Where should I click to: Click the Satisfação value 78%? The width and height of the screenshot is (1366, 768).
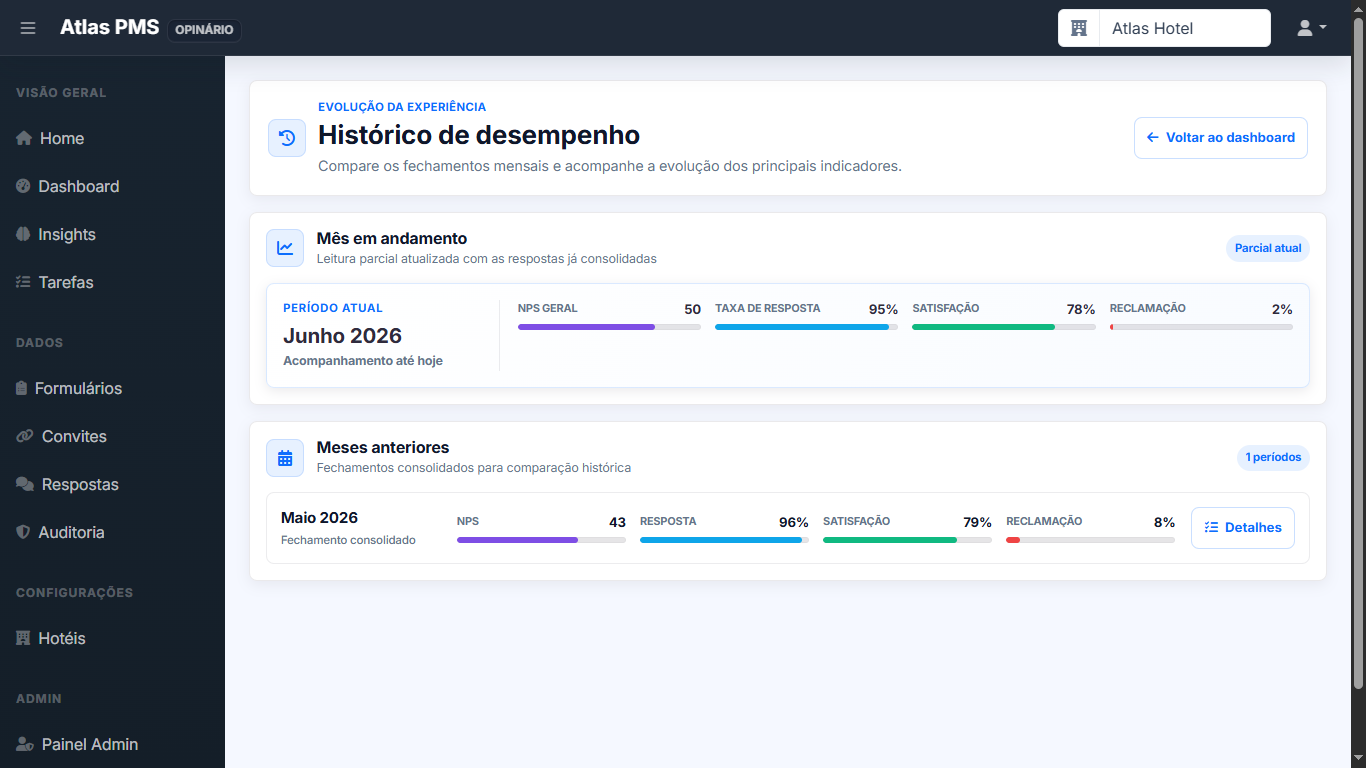point(1081,309)
